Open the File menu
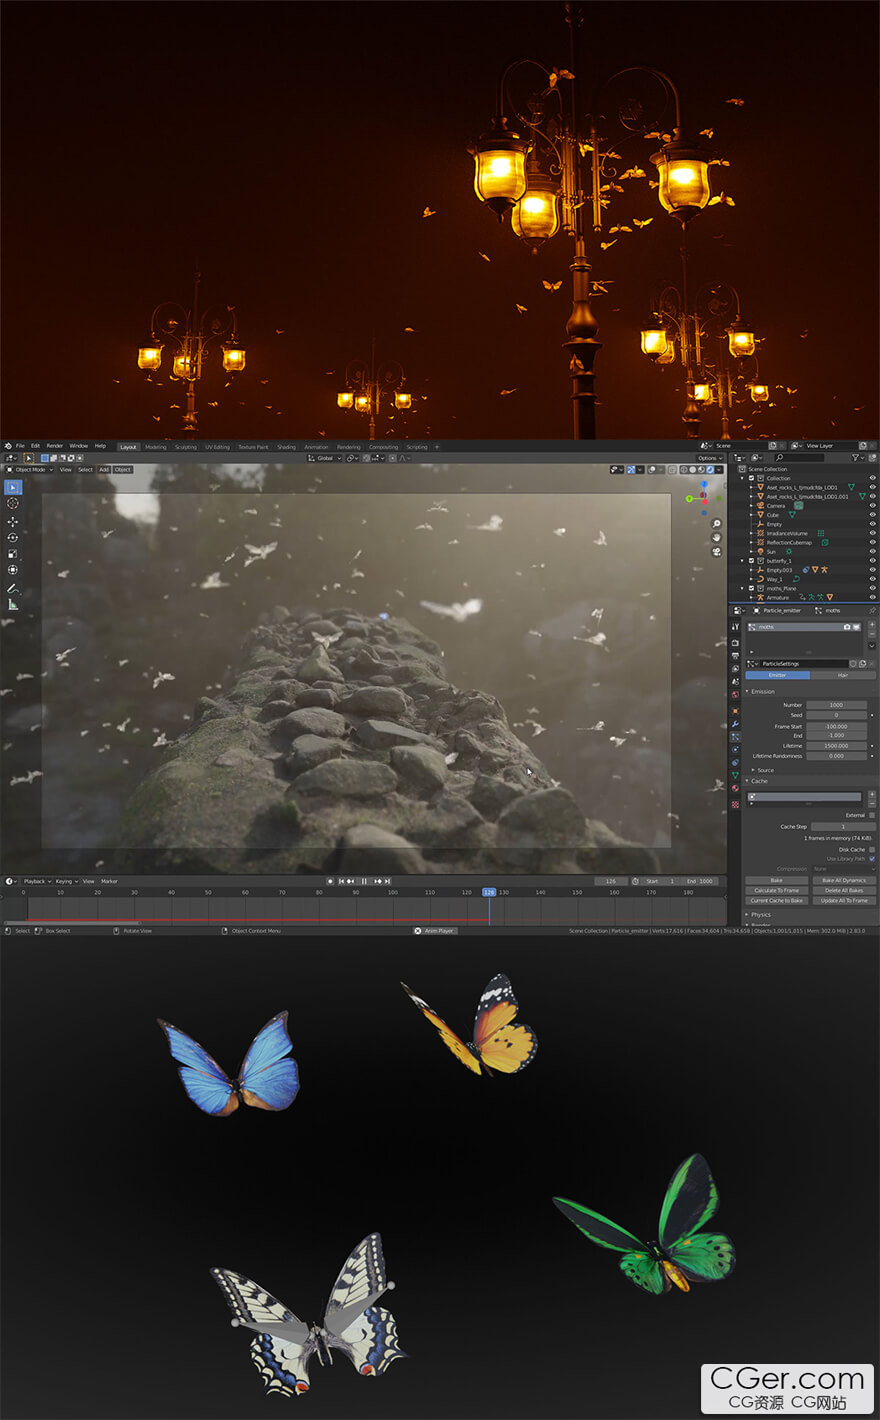The height and width of the screenshot is (1420, 880). tap(20, 446)
